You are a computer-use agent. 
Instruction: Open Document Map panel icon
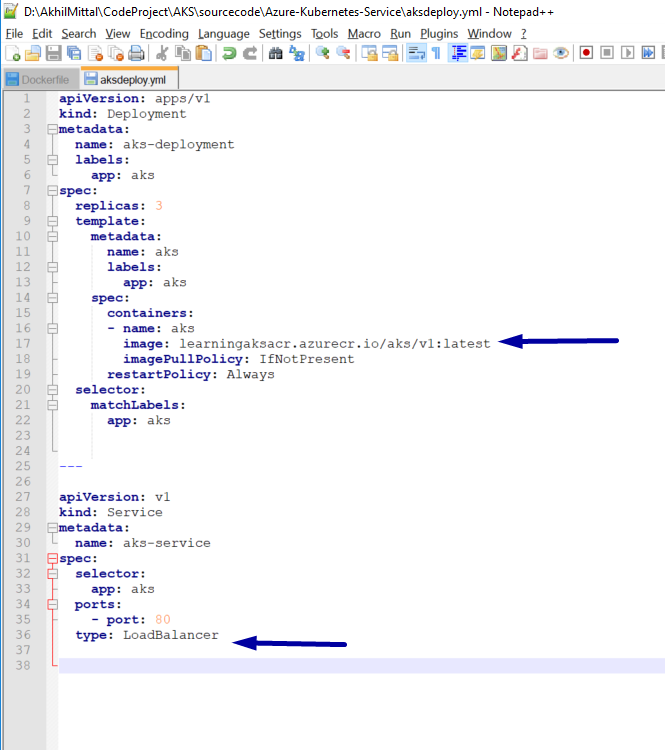(499, 53)
